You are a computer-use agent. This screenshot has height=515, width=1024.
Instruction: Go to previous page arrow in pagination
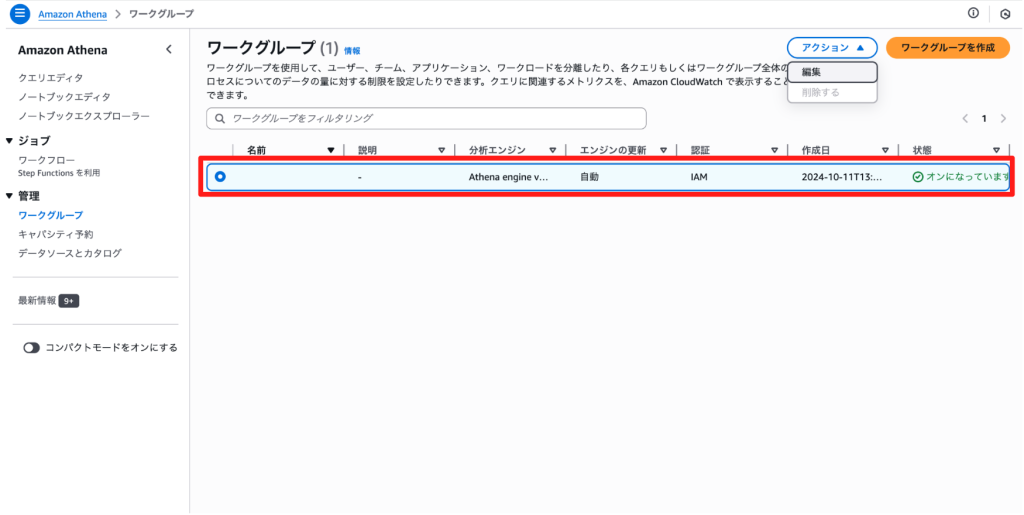point(965,119)
